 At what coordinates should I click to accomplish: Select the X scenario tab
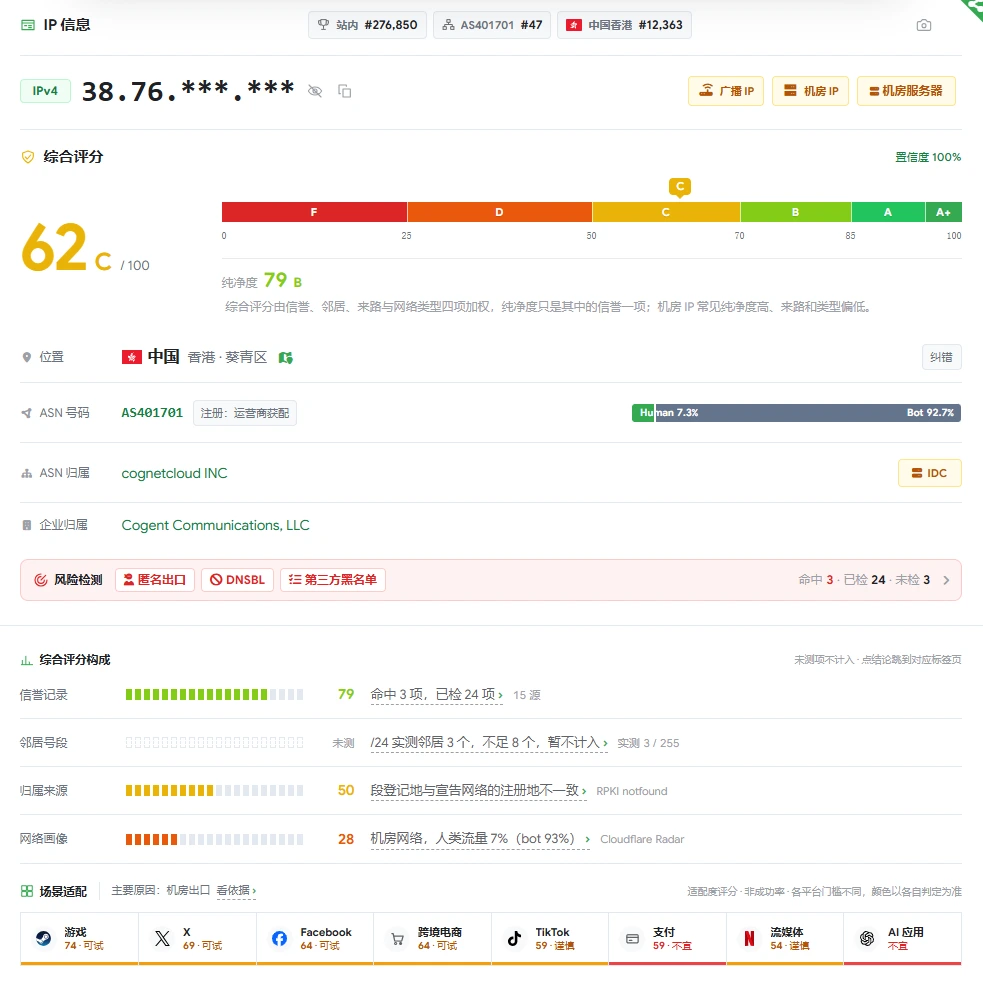coord(197,939)
